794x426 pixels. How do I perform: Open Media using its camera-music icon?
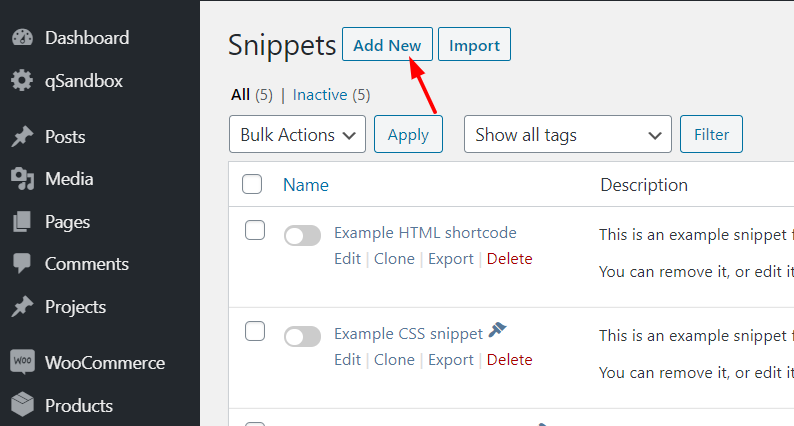tap(22, 179)
